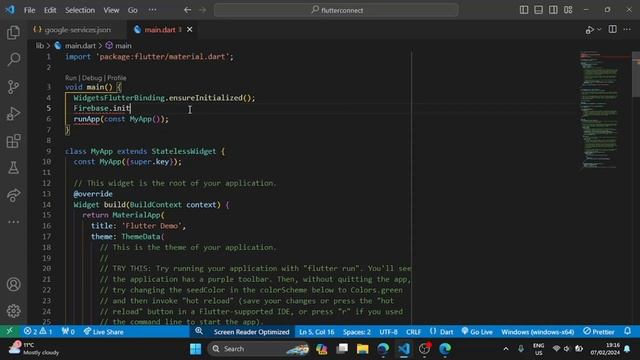Open the Edit menu

coord(50,10)
